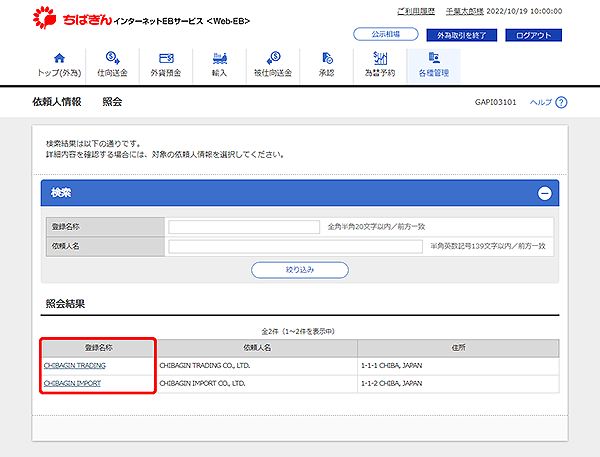The image size is (600, 457).
Task: Click the ちばぎん logo
Action: (73, 18)
